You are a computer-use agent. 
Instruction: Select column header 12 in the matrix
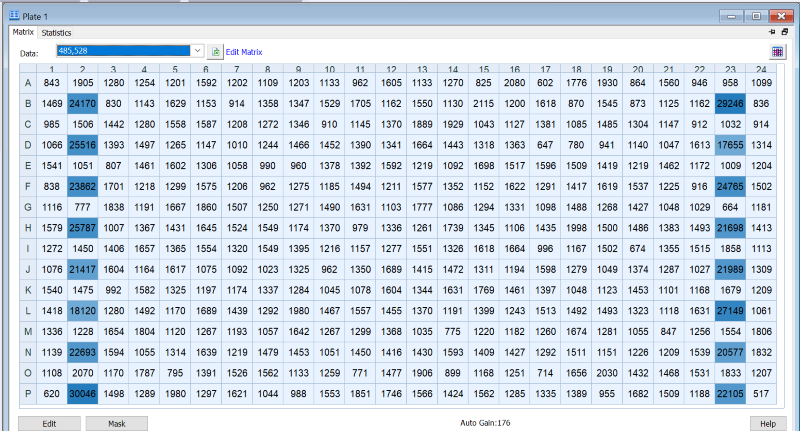391,69
